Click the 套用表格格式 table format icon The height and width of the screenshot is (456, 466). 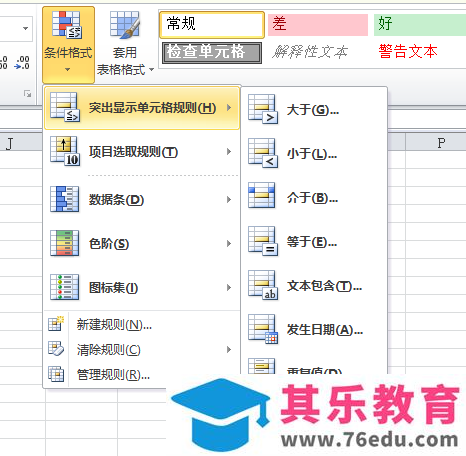(x=125, y=25)
